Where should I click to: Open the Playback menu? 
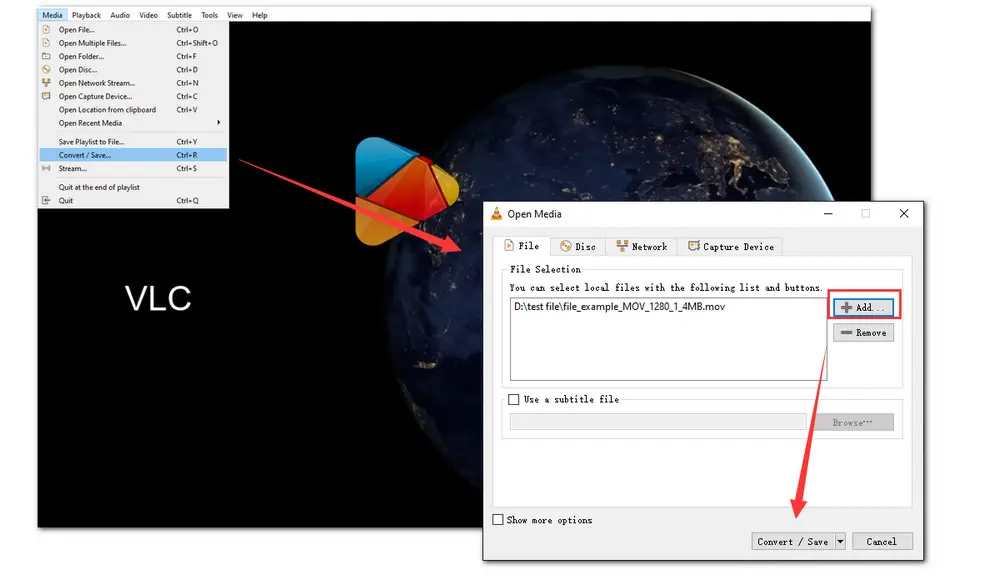tap(86, 15)
